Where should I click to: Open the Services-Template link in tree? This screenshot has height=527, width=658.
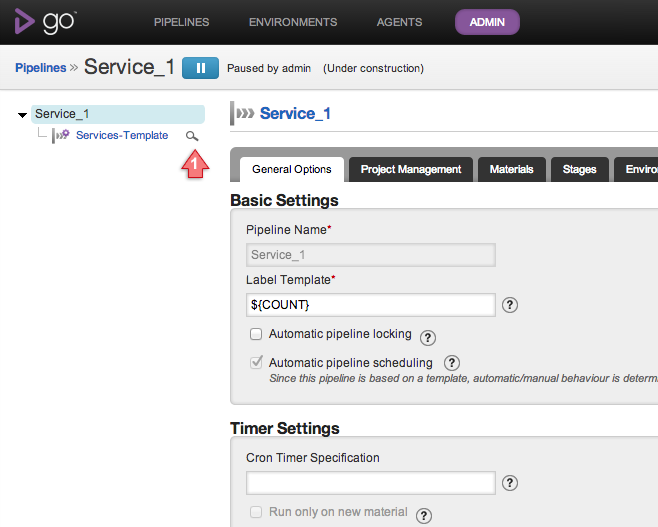tap(122, 135)
